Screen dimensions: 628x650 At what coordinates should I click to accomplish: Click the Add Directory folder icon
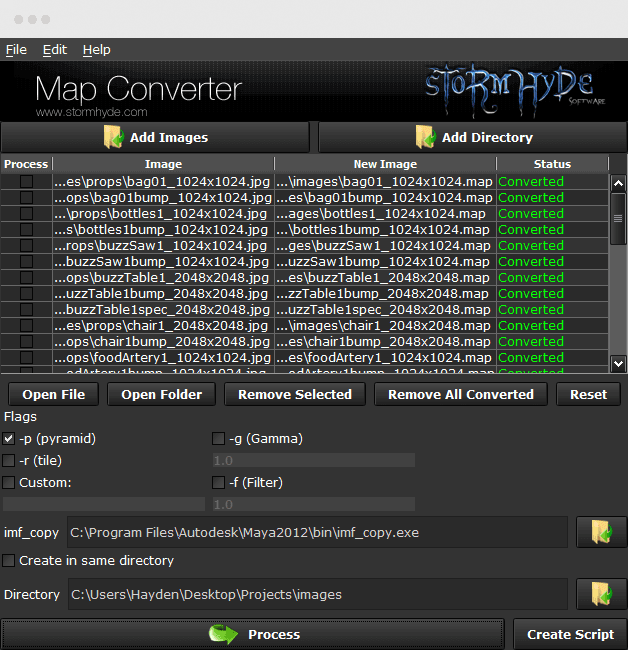point(426,137)
